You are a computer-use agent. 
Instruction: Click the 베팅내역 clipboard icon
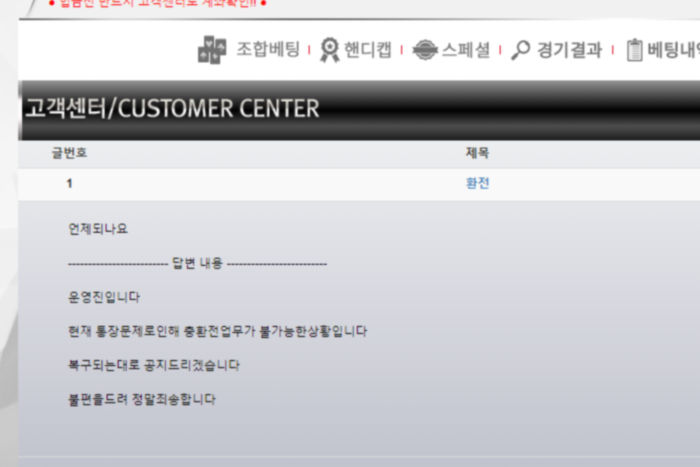tap(634, 50)
